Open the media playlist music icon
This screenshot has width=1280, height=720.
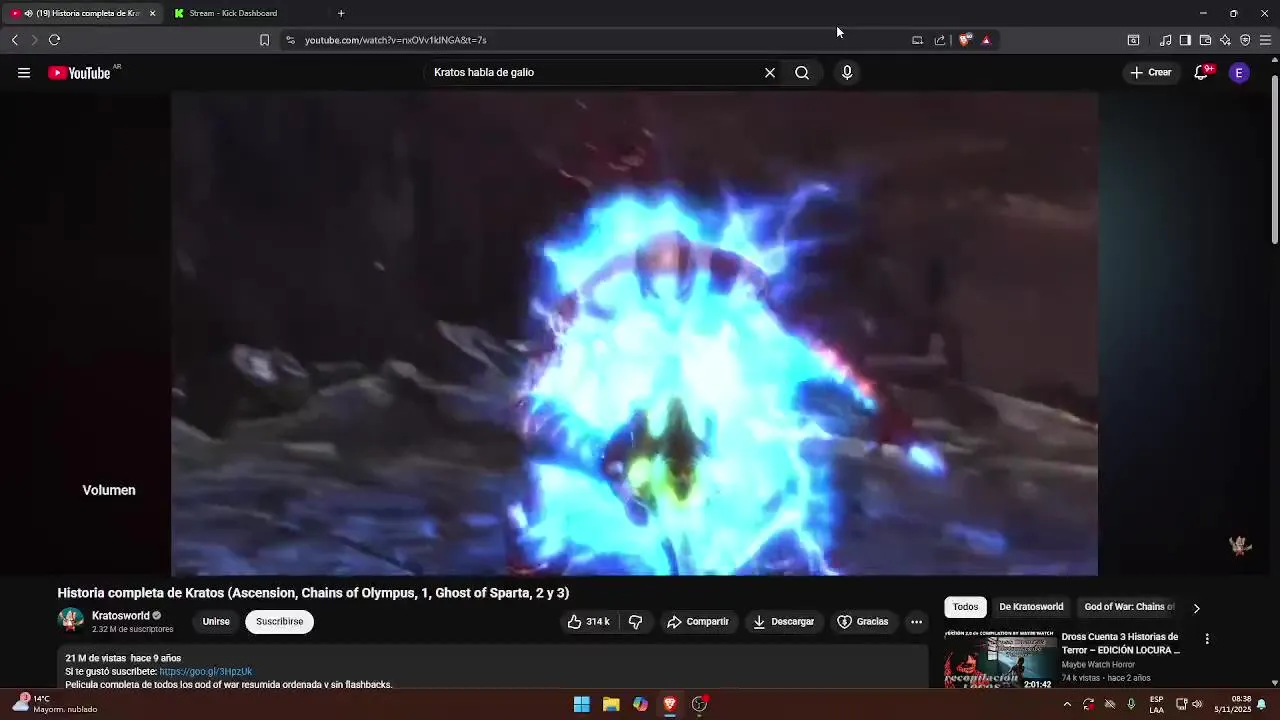click(1165, 40)
